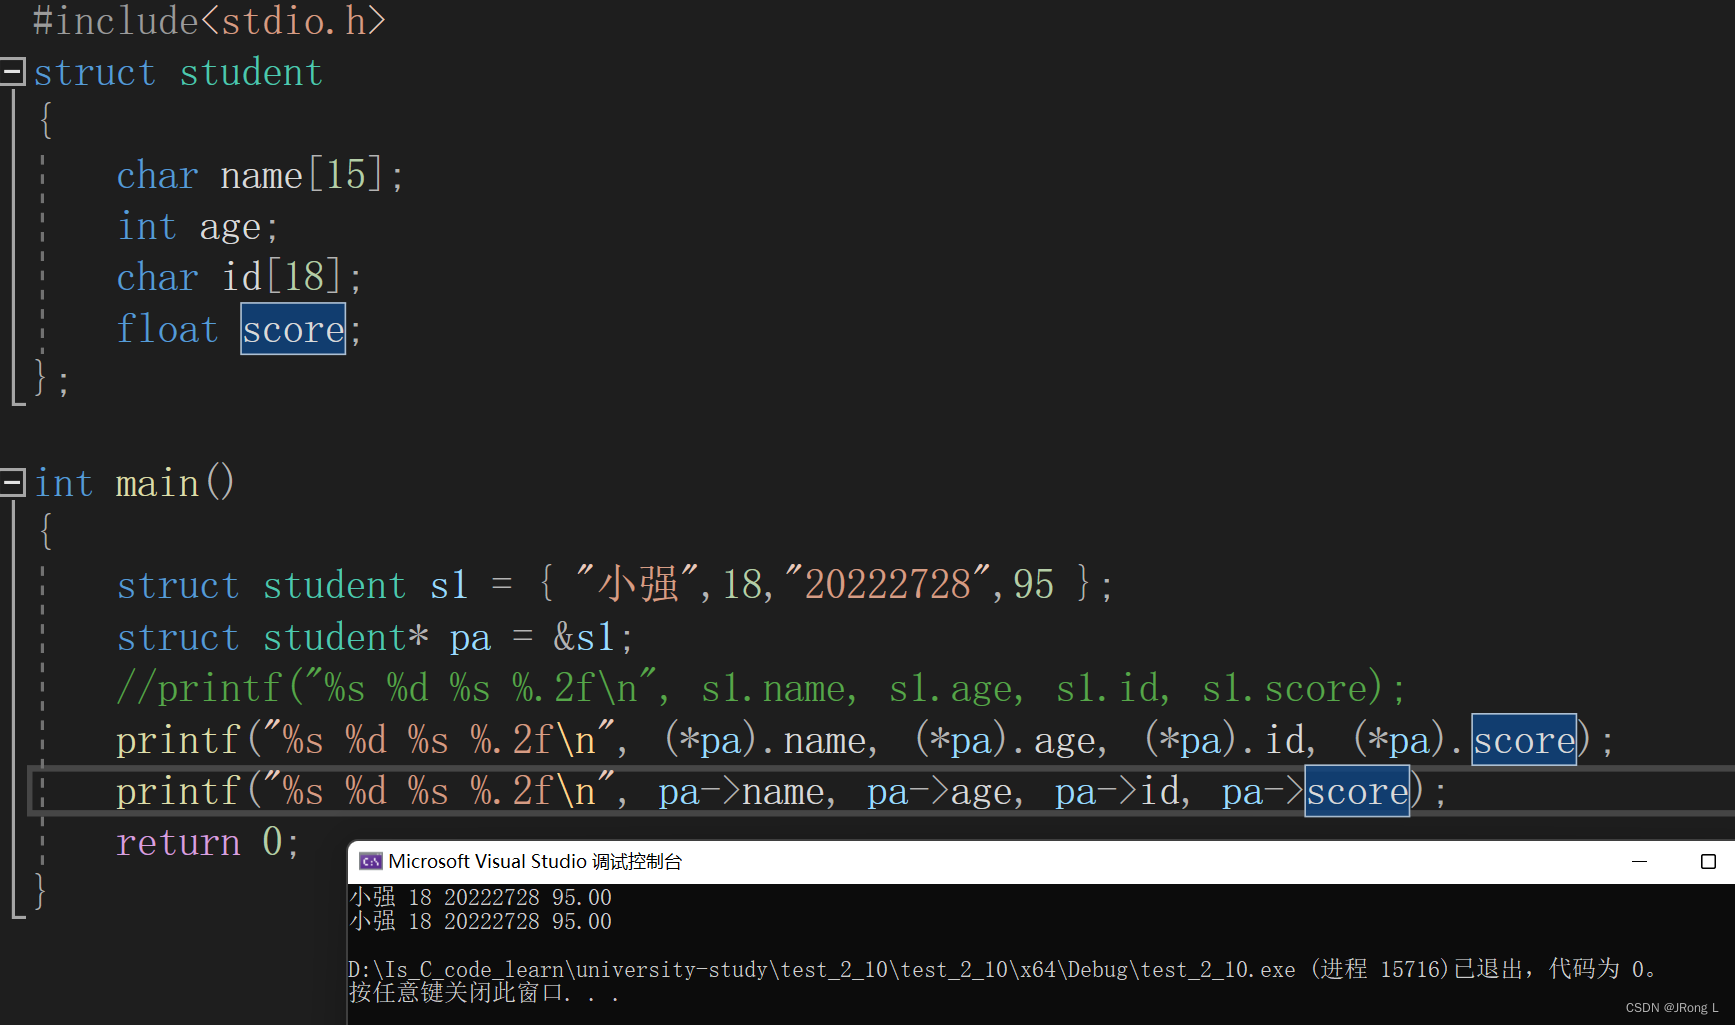Click (*pa).id in the printf call
Image resolution: width=1735 pixels, height=1025 pixels.
(1225, 740)
